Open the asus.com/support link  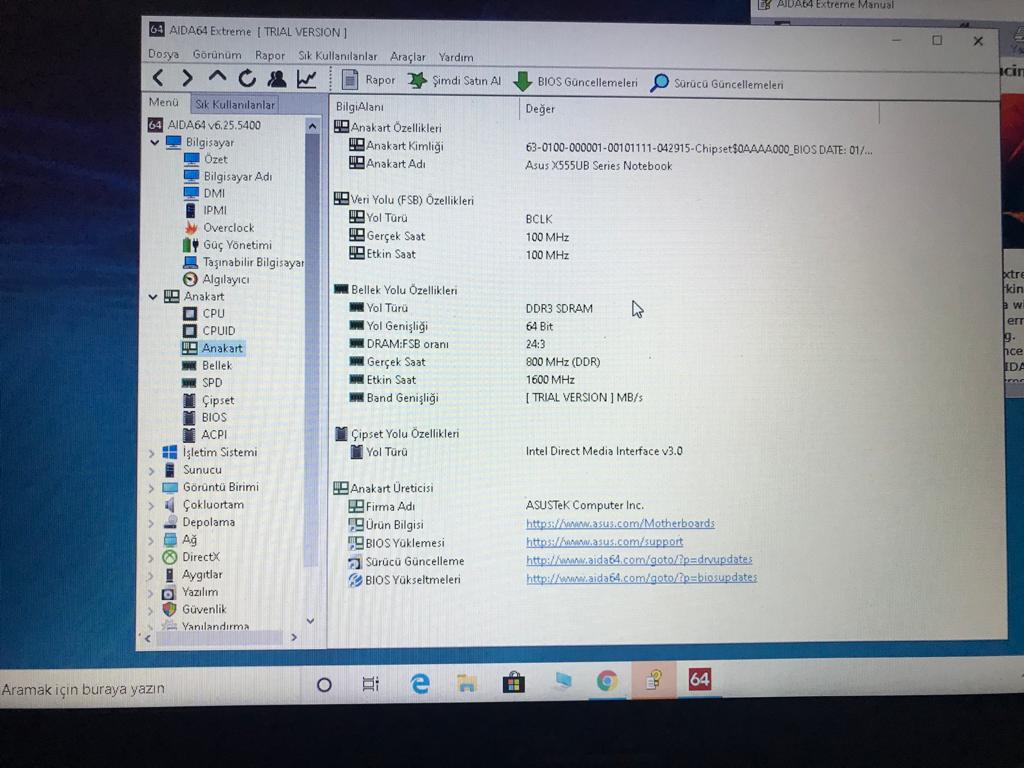click(605, 541)
